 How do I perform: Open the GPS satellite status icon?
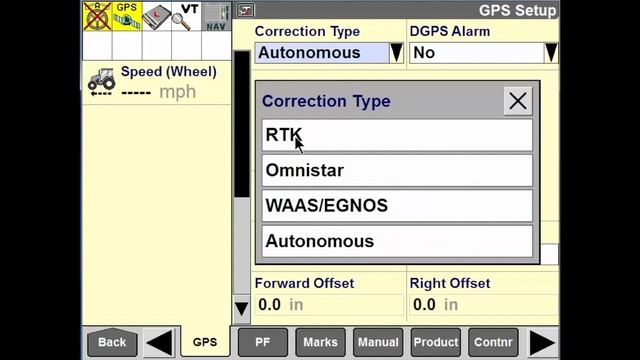[127, 16]
